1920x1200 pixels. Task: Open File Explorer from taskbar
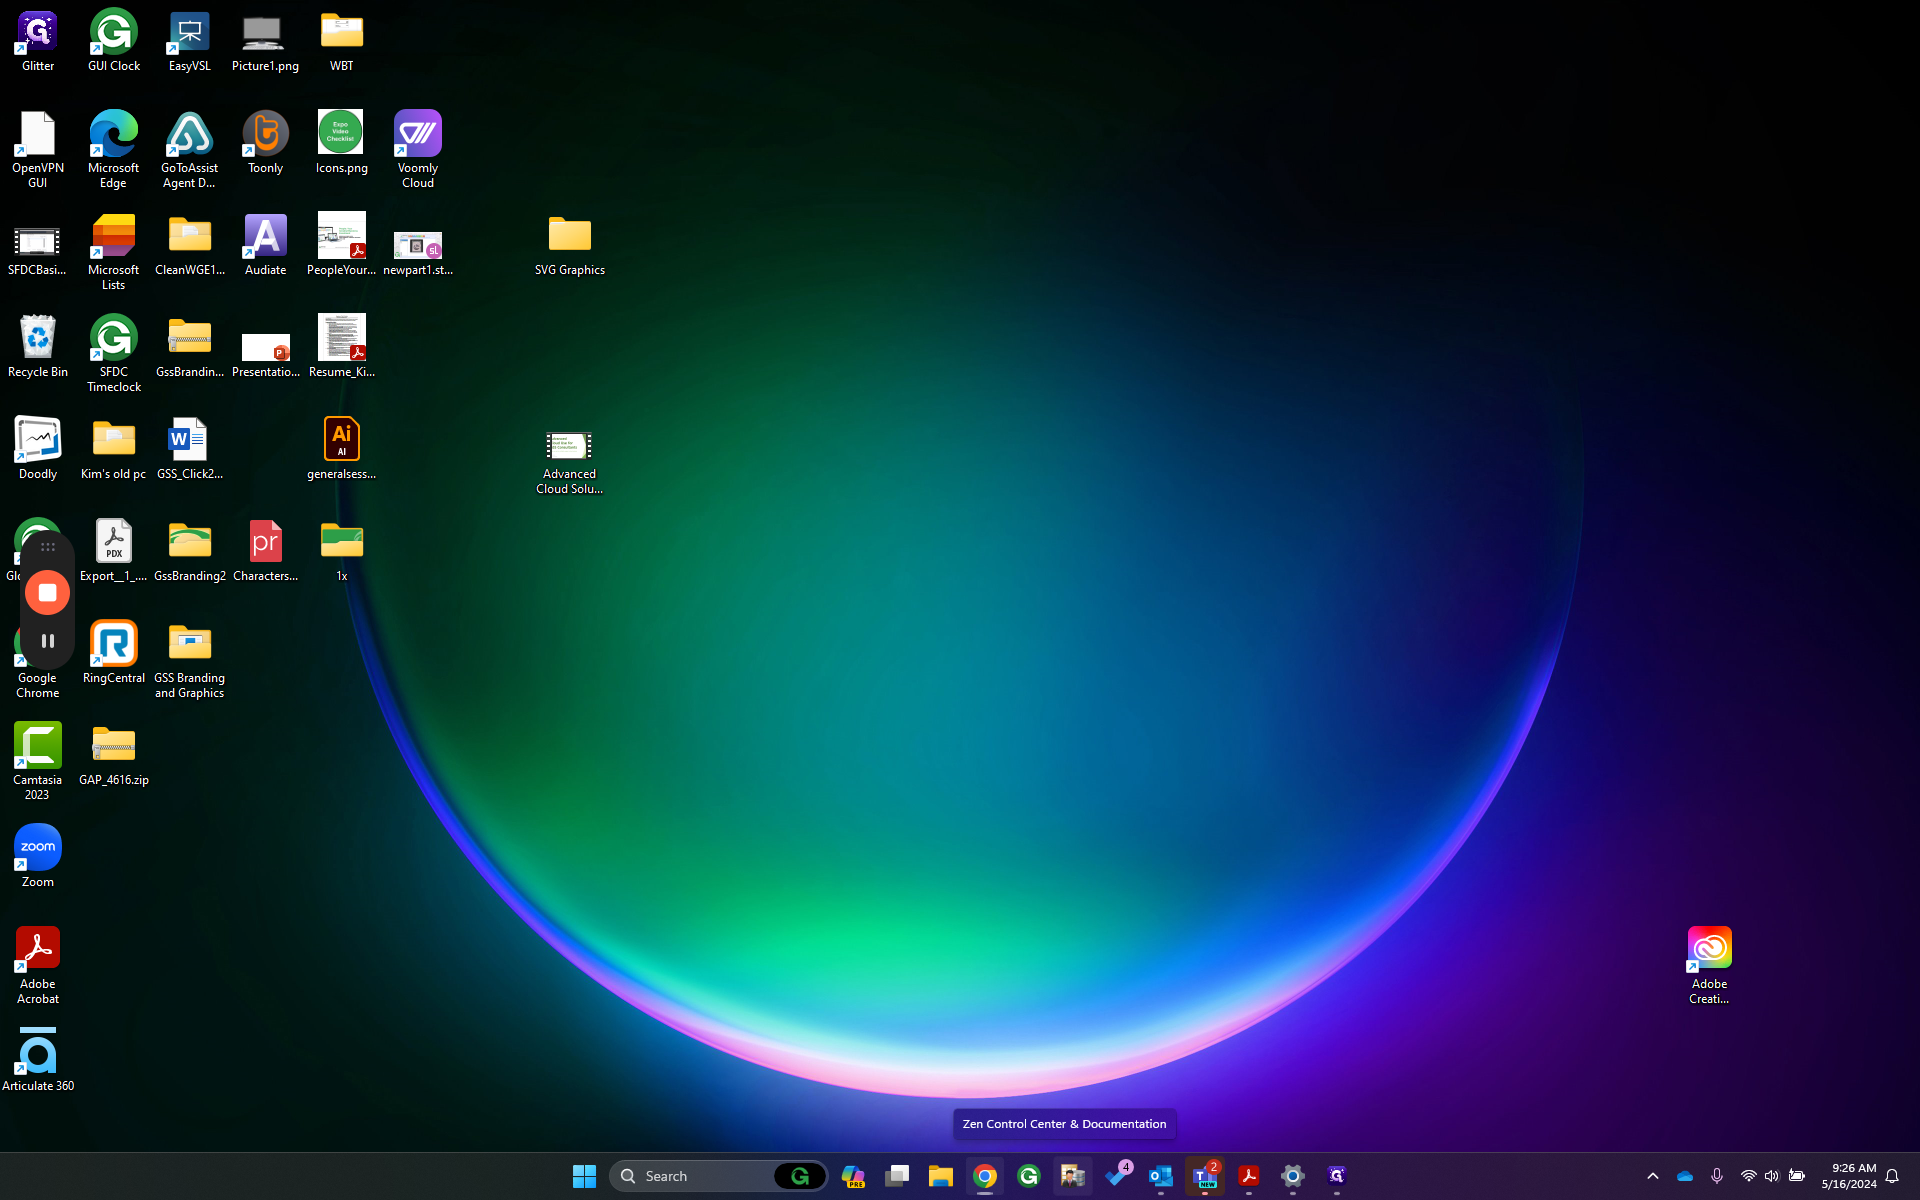pyautogui.click(x=941, y=1176)
